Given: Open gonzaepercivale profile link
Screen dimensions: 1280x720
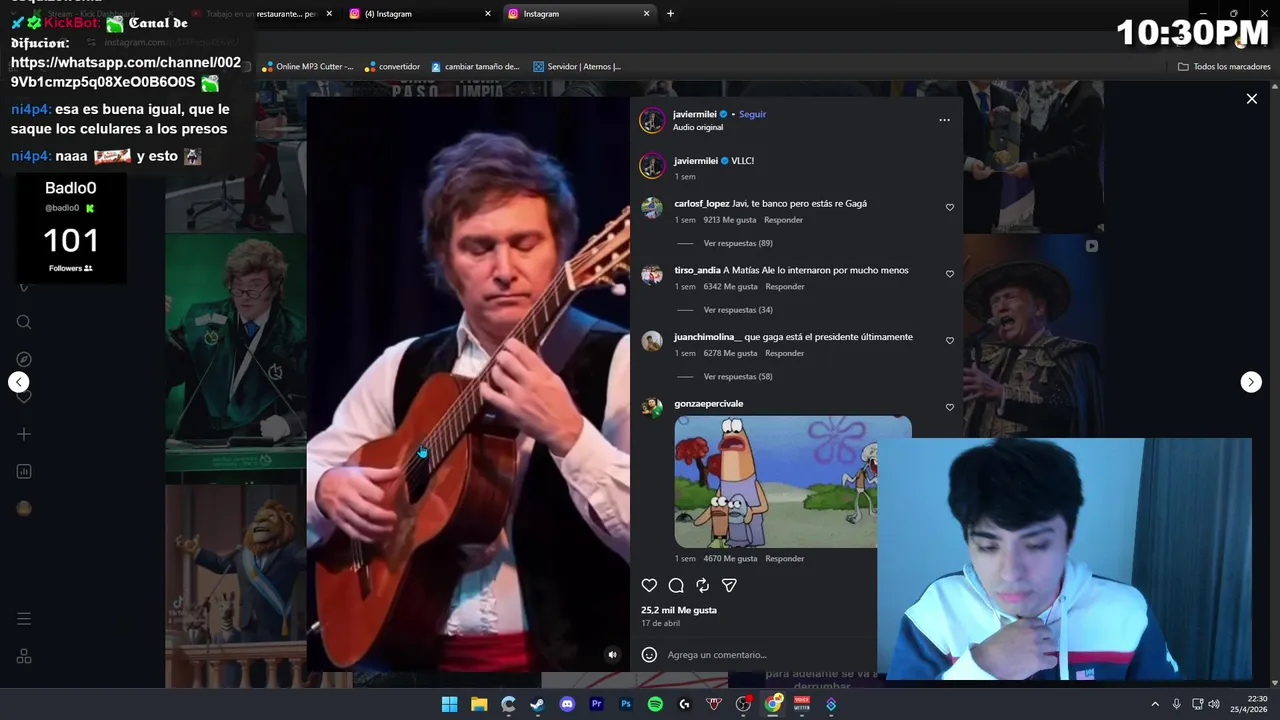Looking at the screenshot, I should 709,404.
